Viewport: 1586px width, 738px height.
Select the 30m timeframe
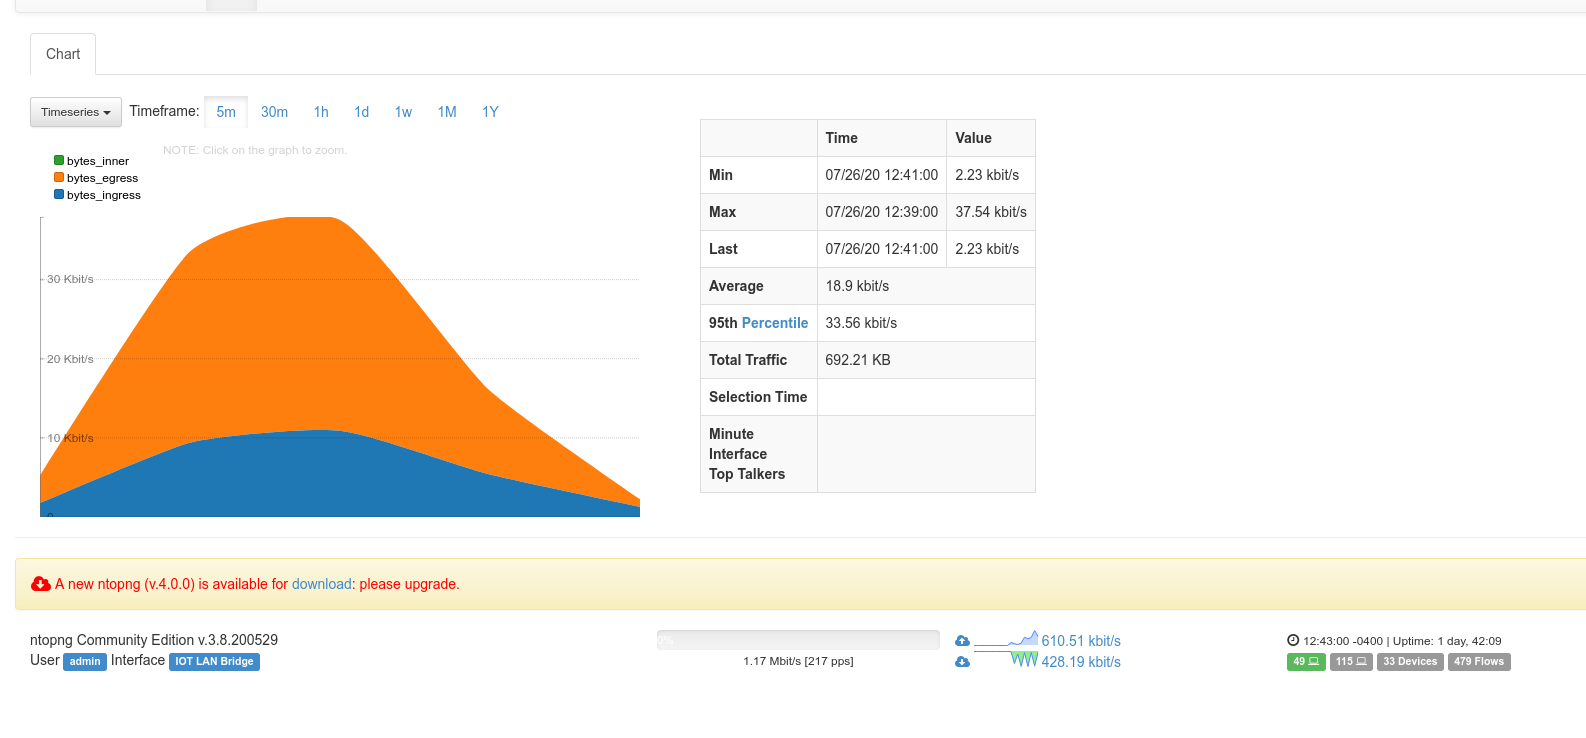(x=274, y=112)
